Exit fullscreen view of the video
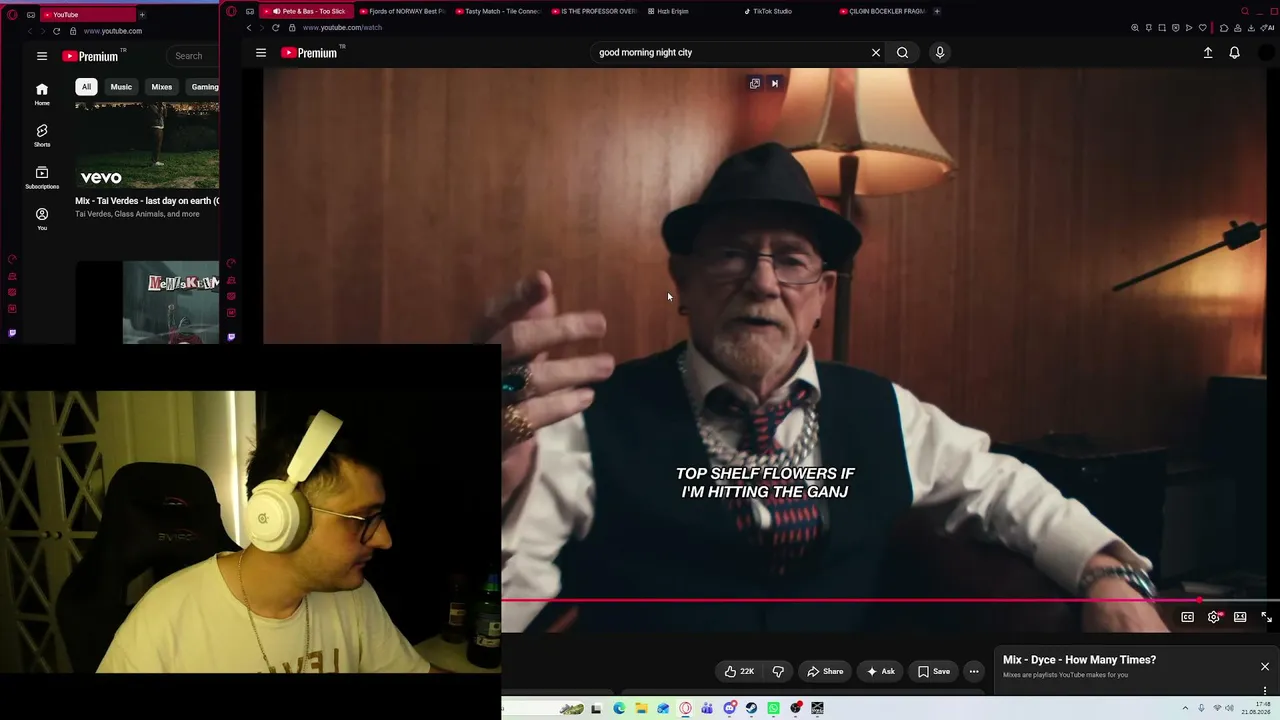This screenshot has width=1280, height=720. tap(1266, 617)
